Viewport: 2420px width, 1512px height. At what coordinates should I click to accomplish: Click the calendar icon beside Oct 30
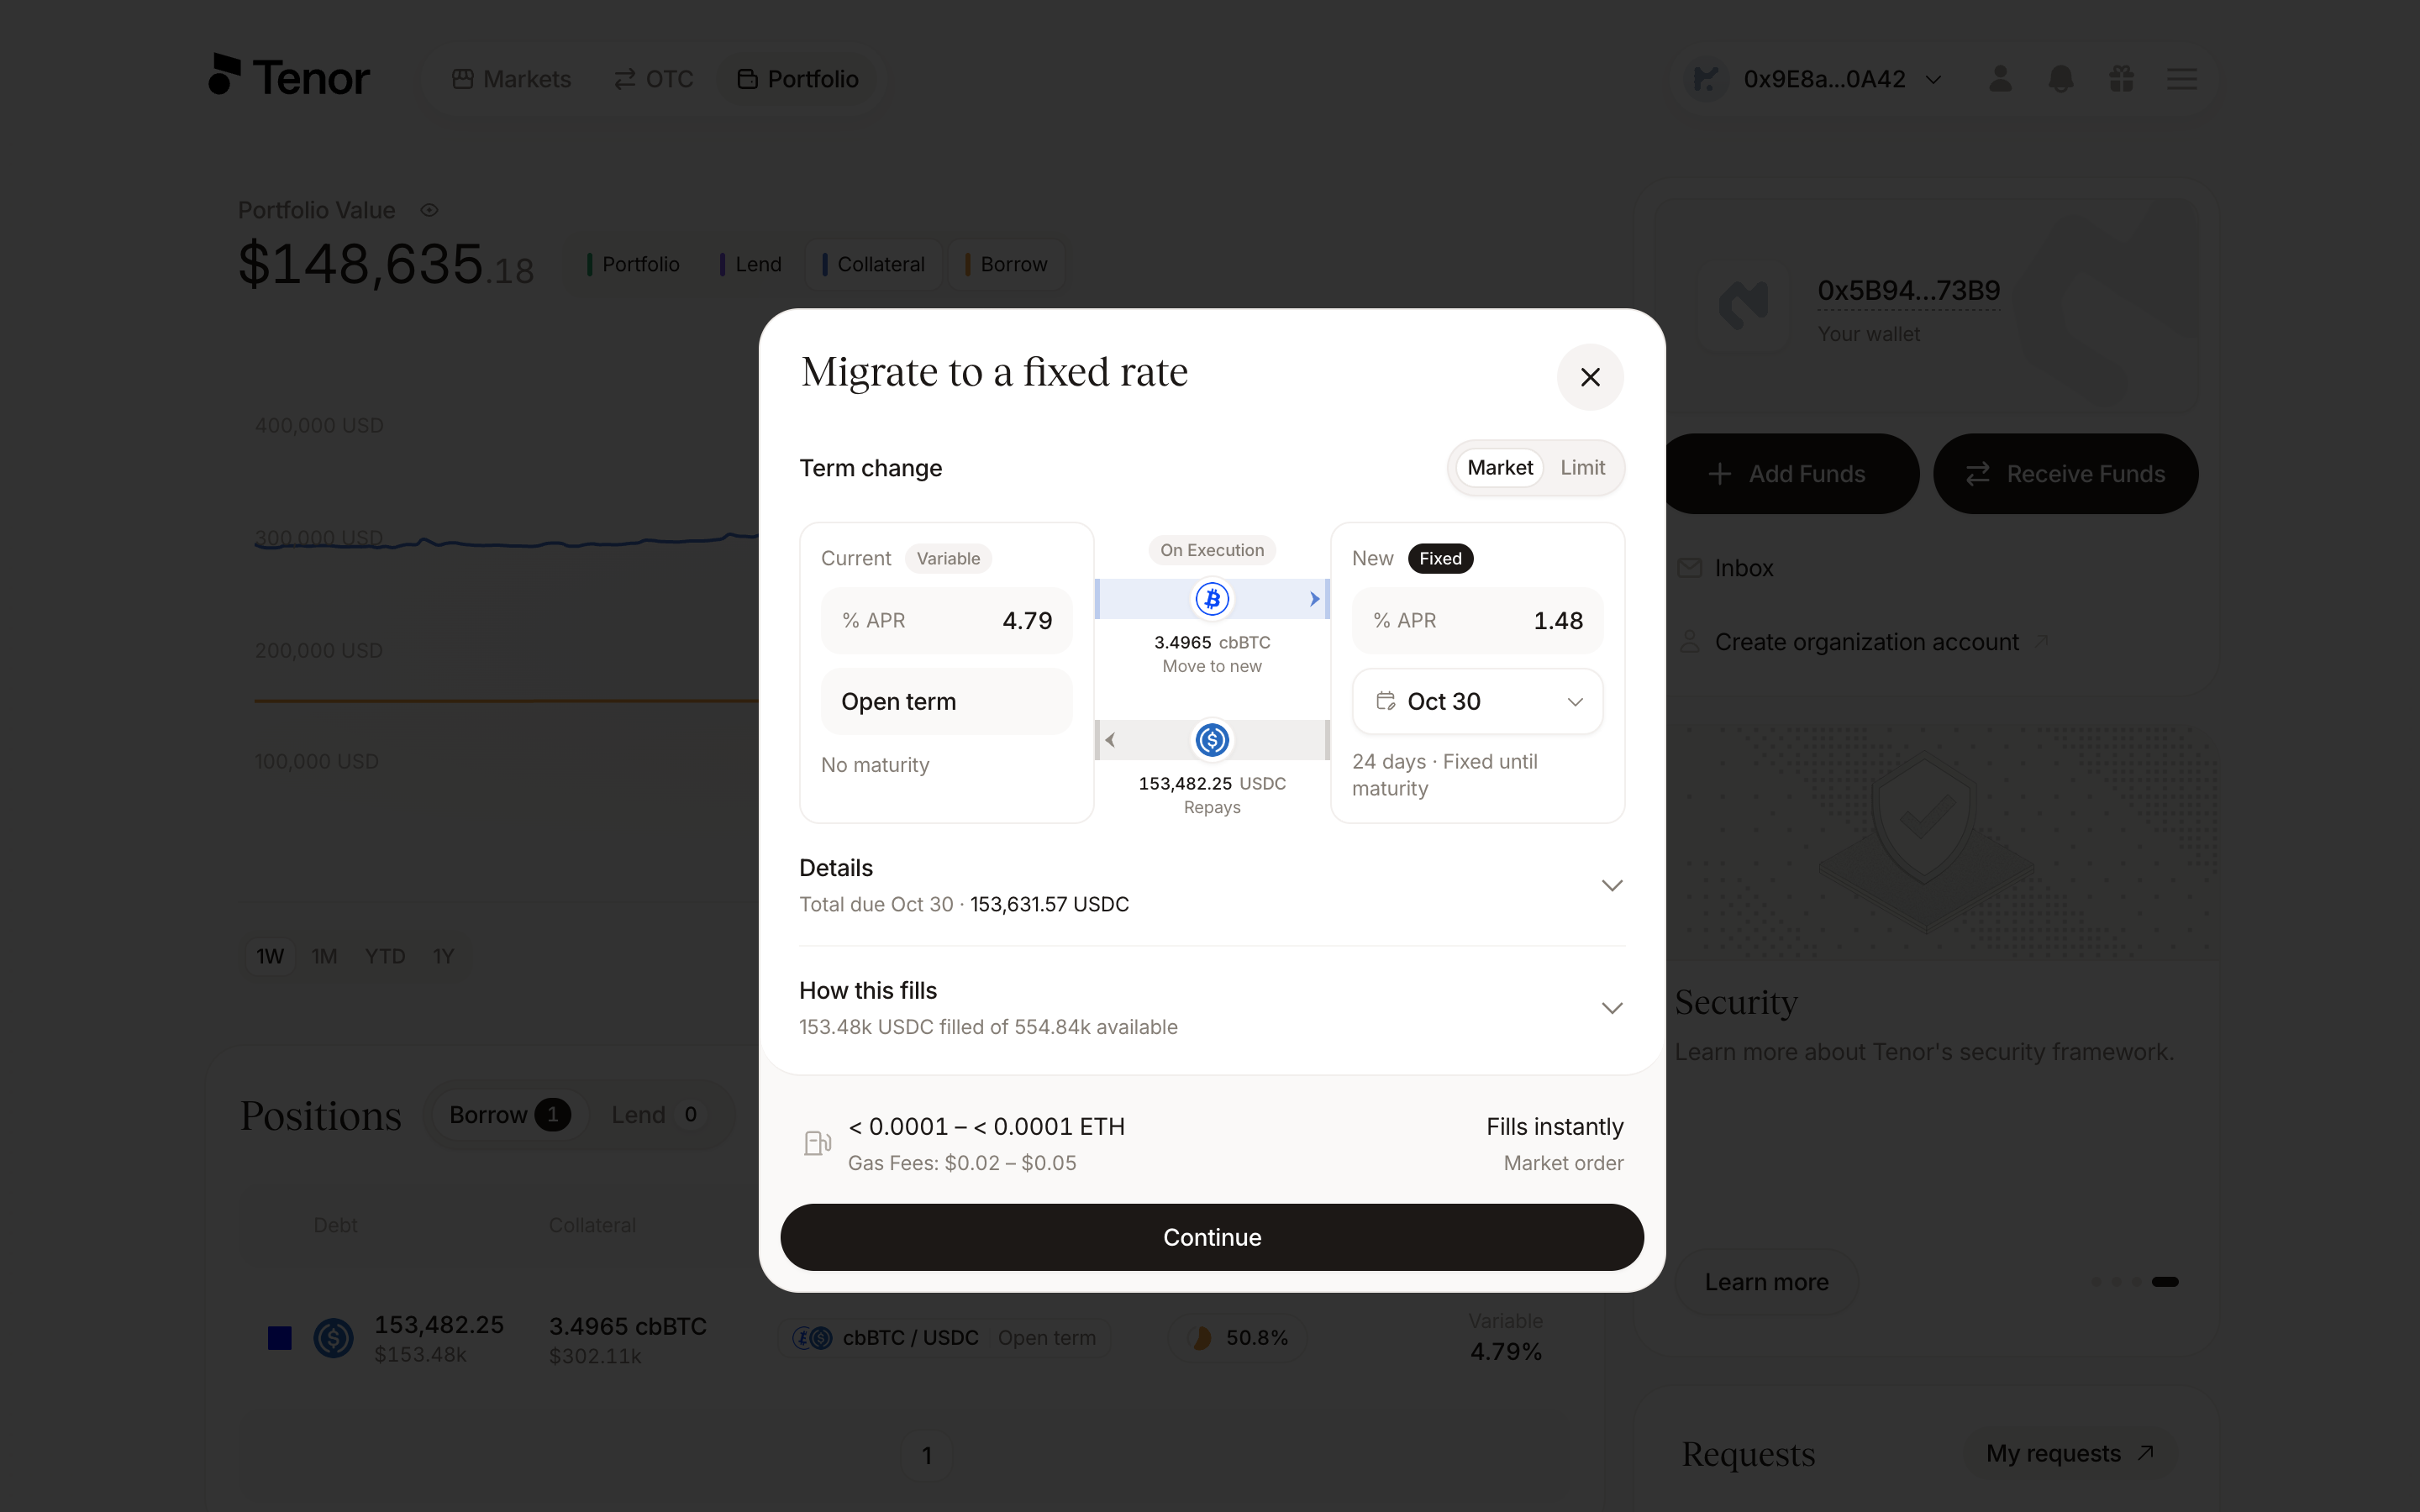pos(1385,701)
